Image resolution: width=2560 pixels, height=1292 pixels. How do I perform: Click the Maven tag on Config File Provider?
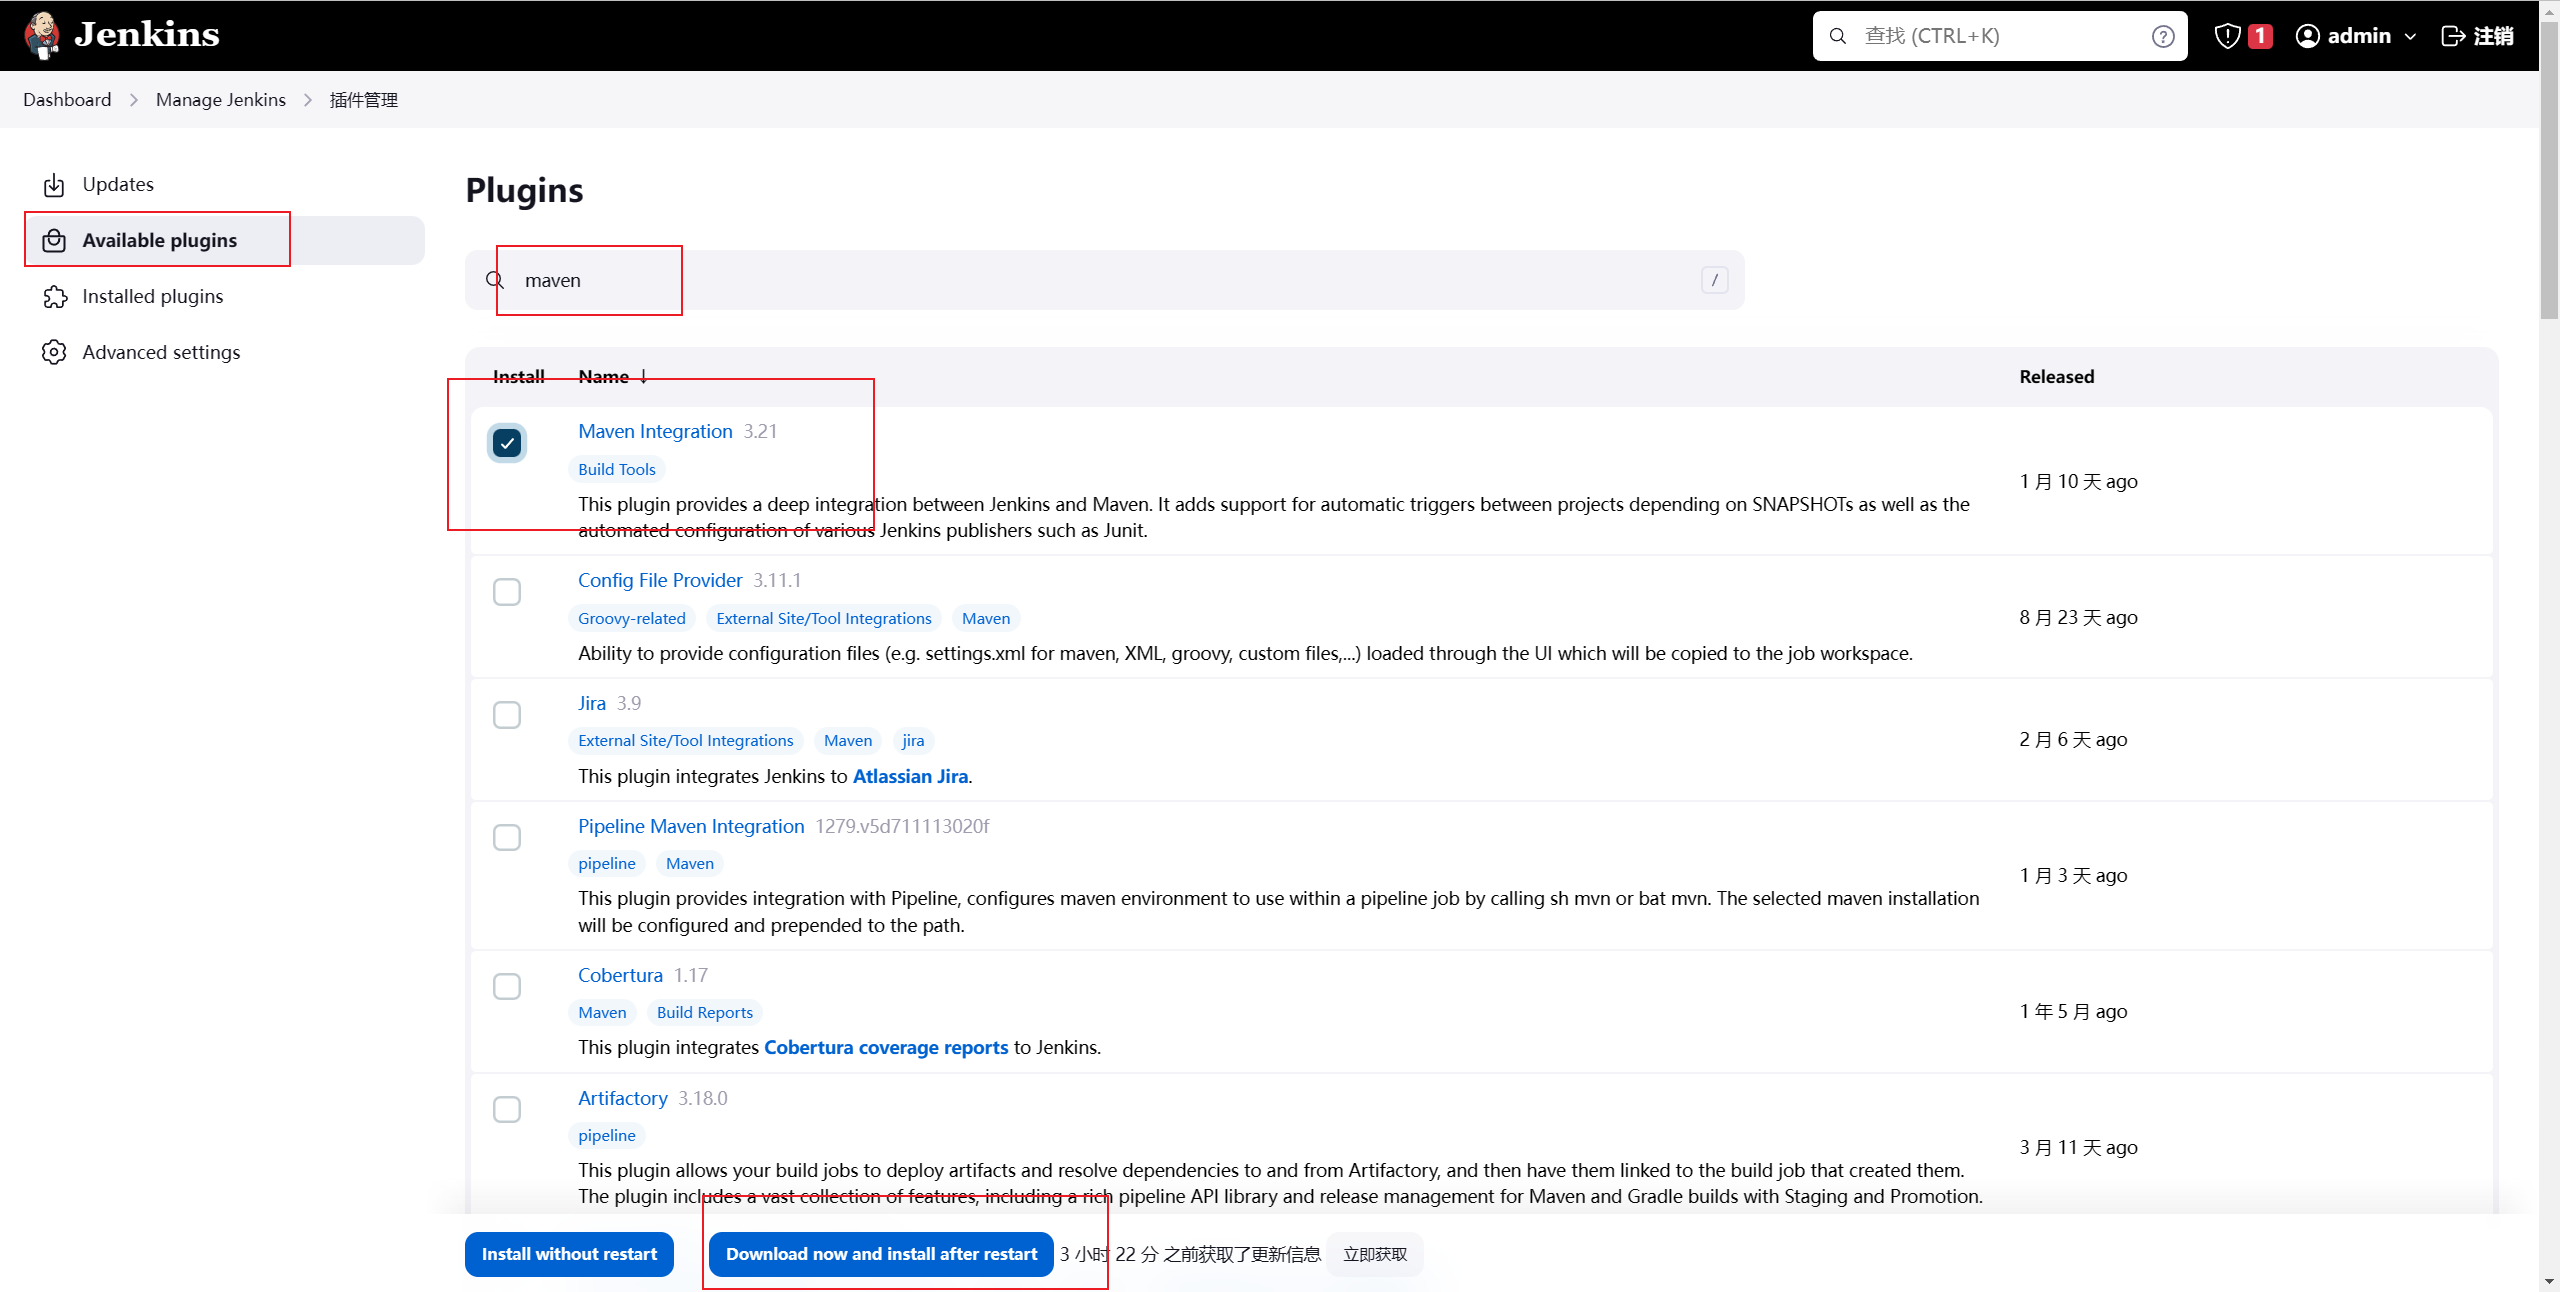tap(986, 618)
